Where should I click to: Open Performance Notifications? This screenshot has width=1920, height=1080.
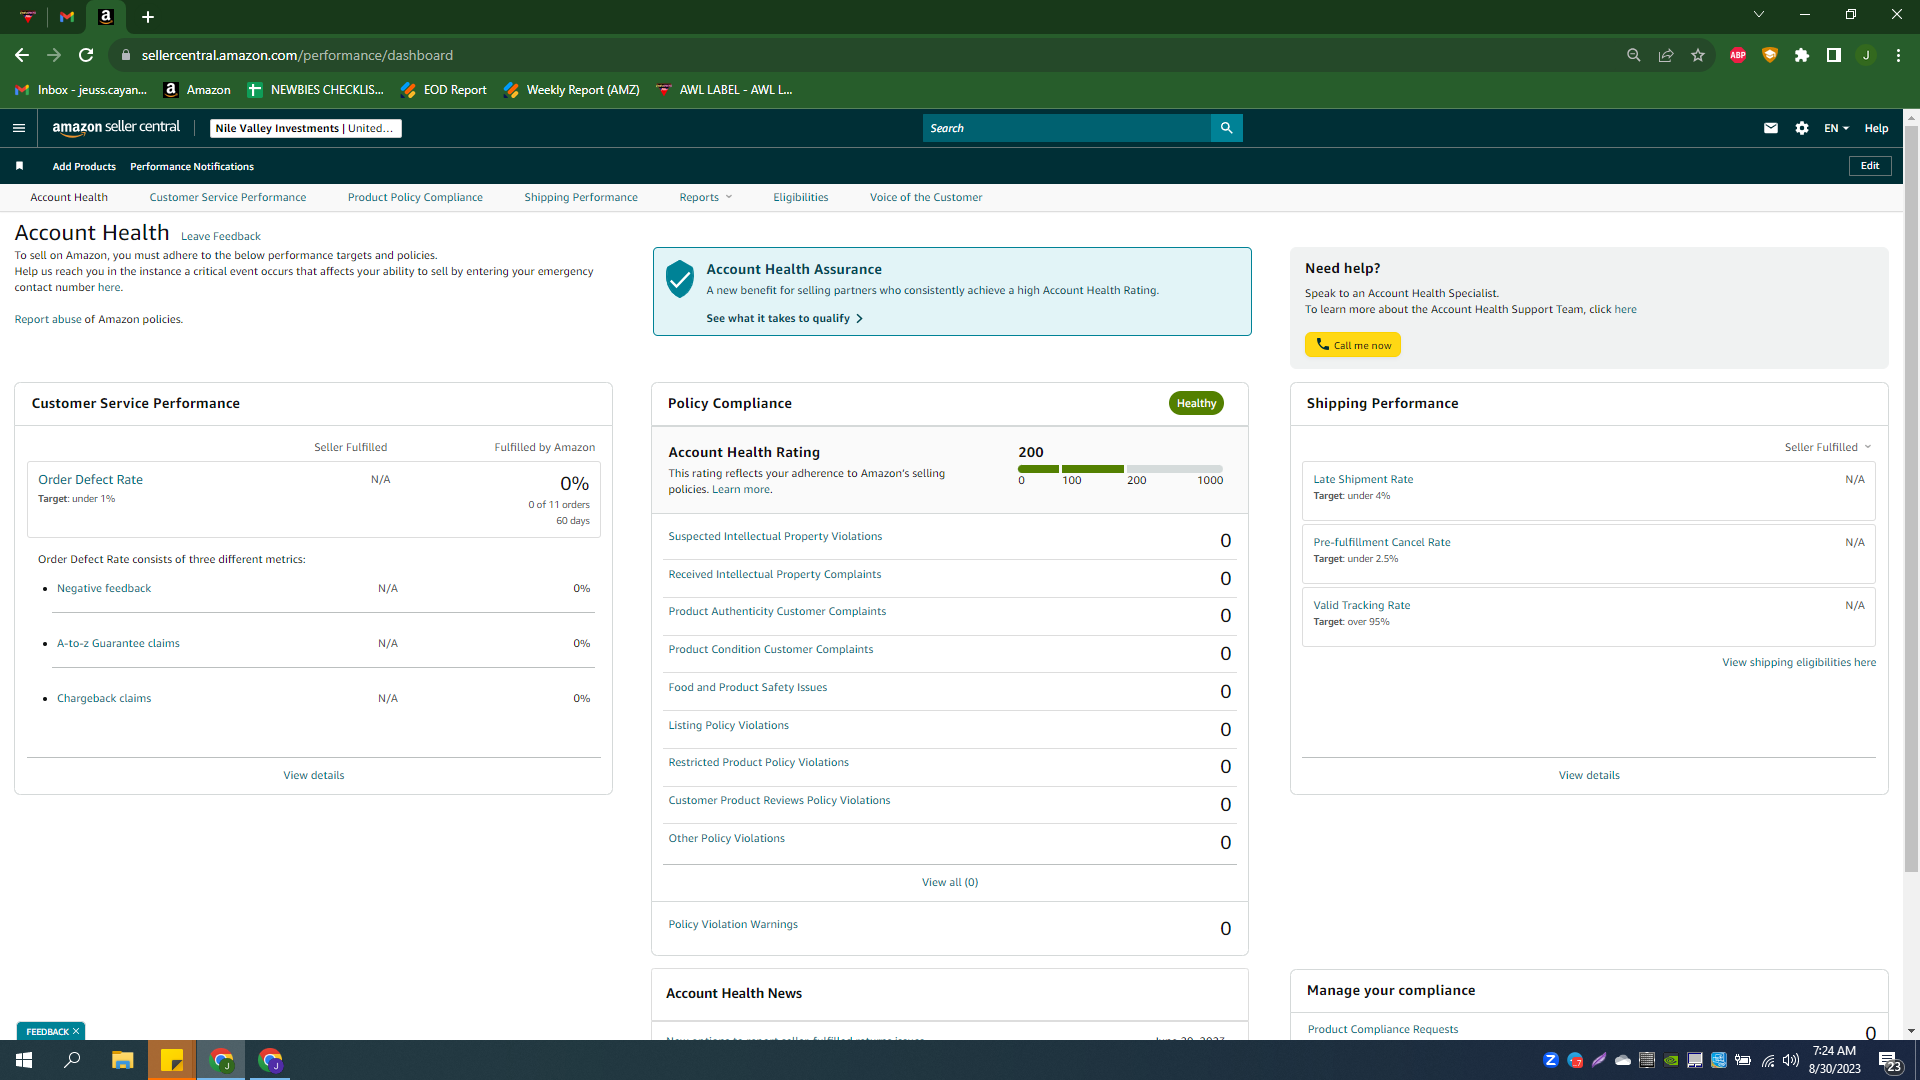pyautogui.click(x=192, y=166)
